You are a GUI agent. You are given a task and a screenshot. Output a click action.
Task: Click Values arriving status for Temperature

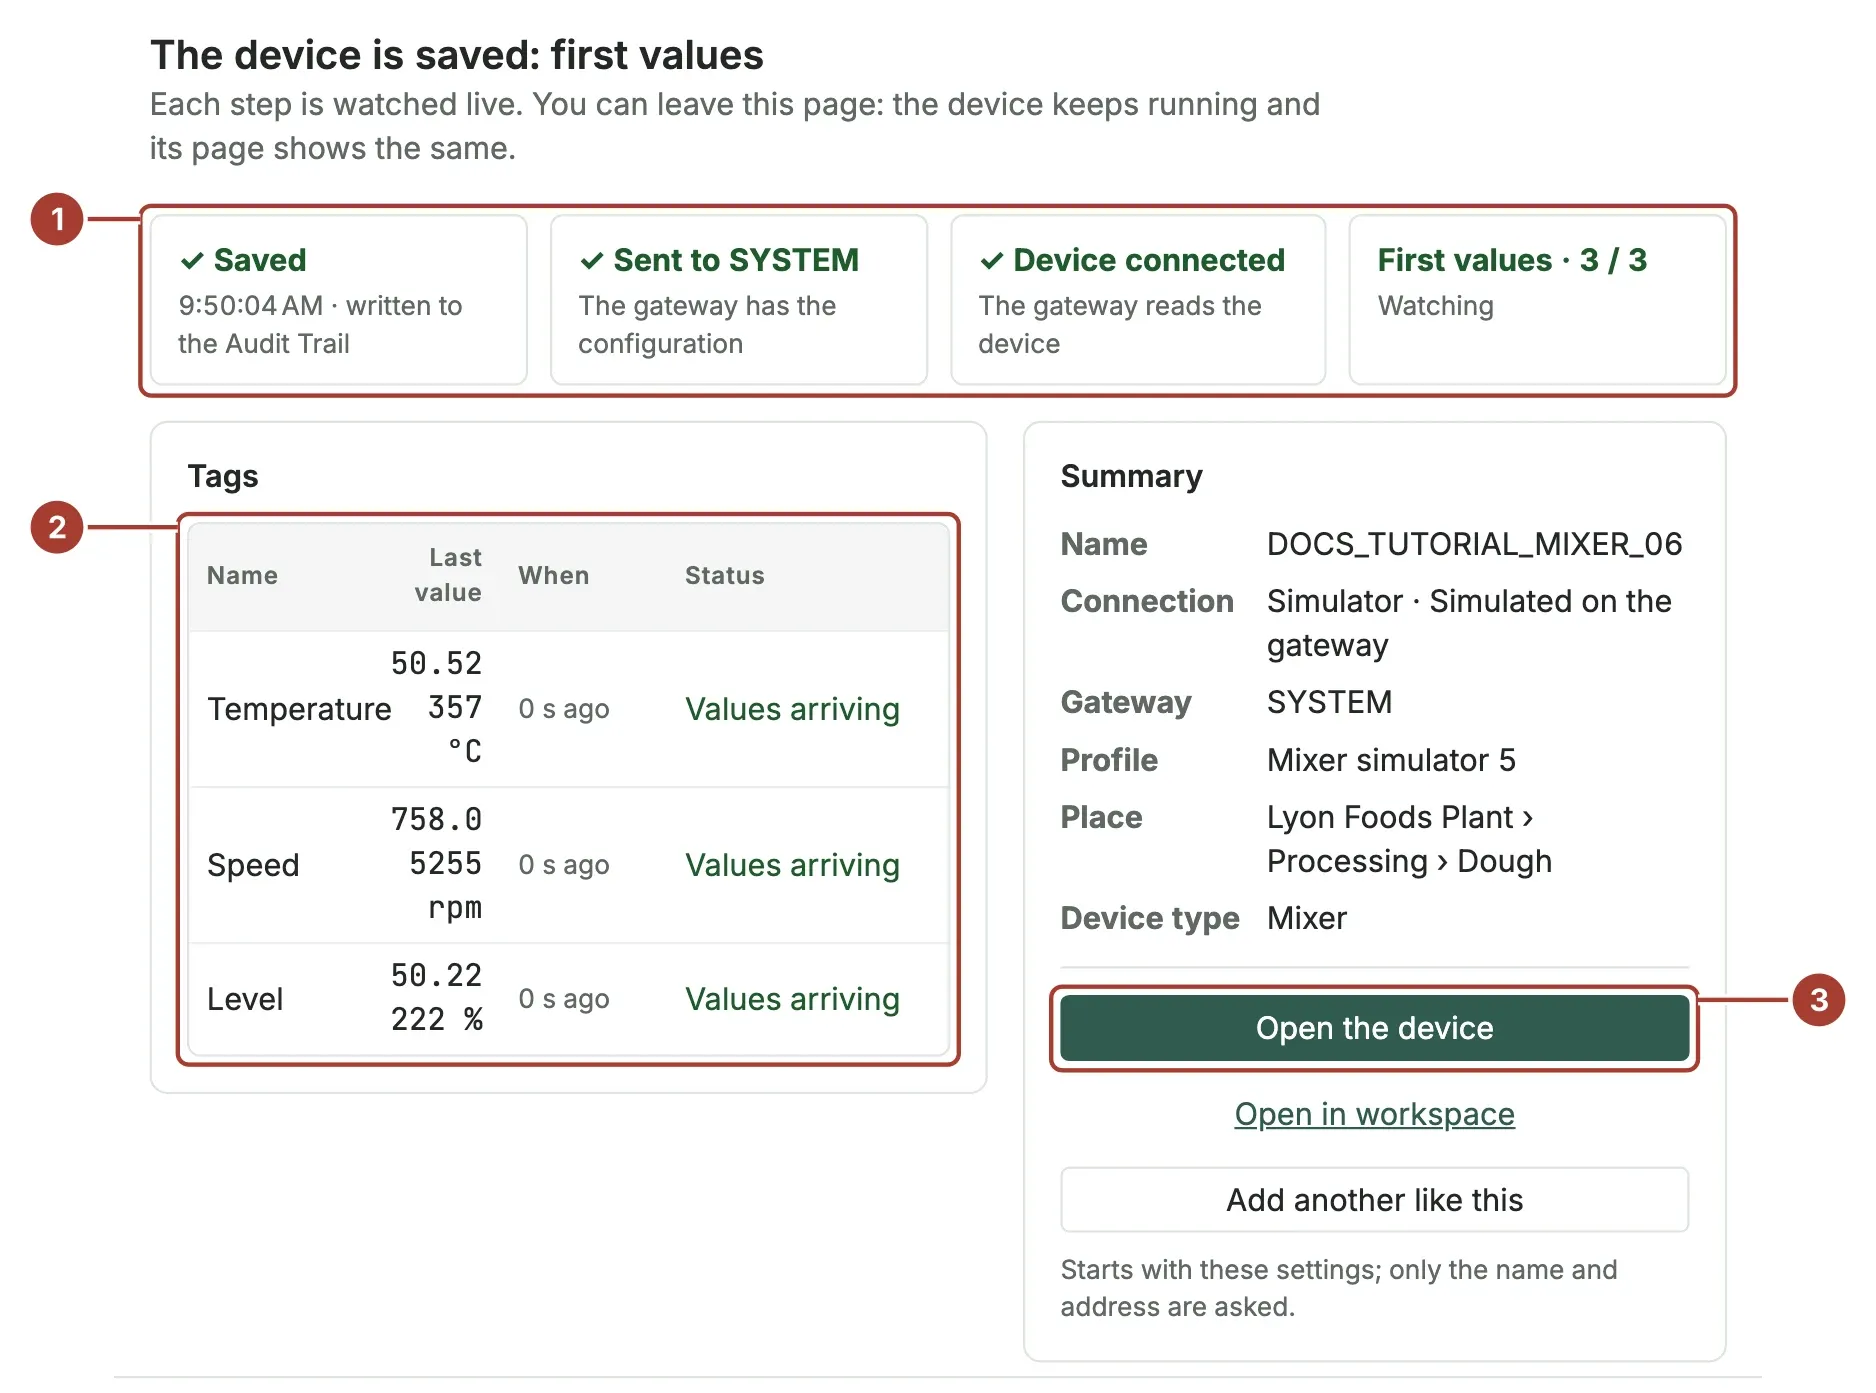[792, 709]
